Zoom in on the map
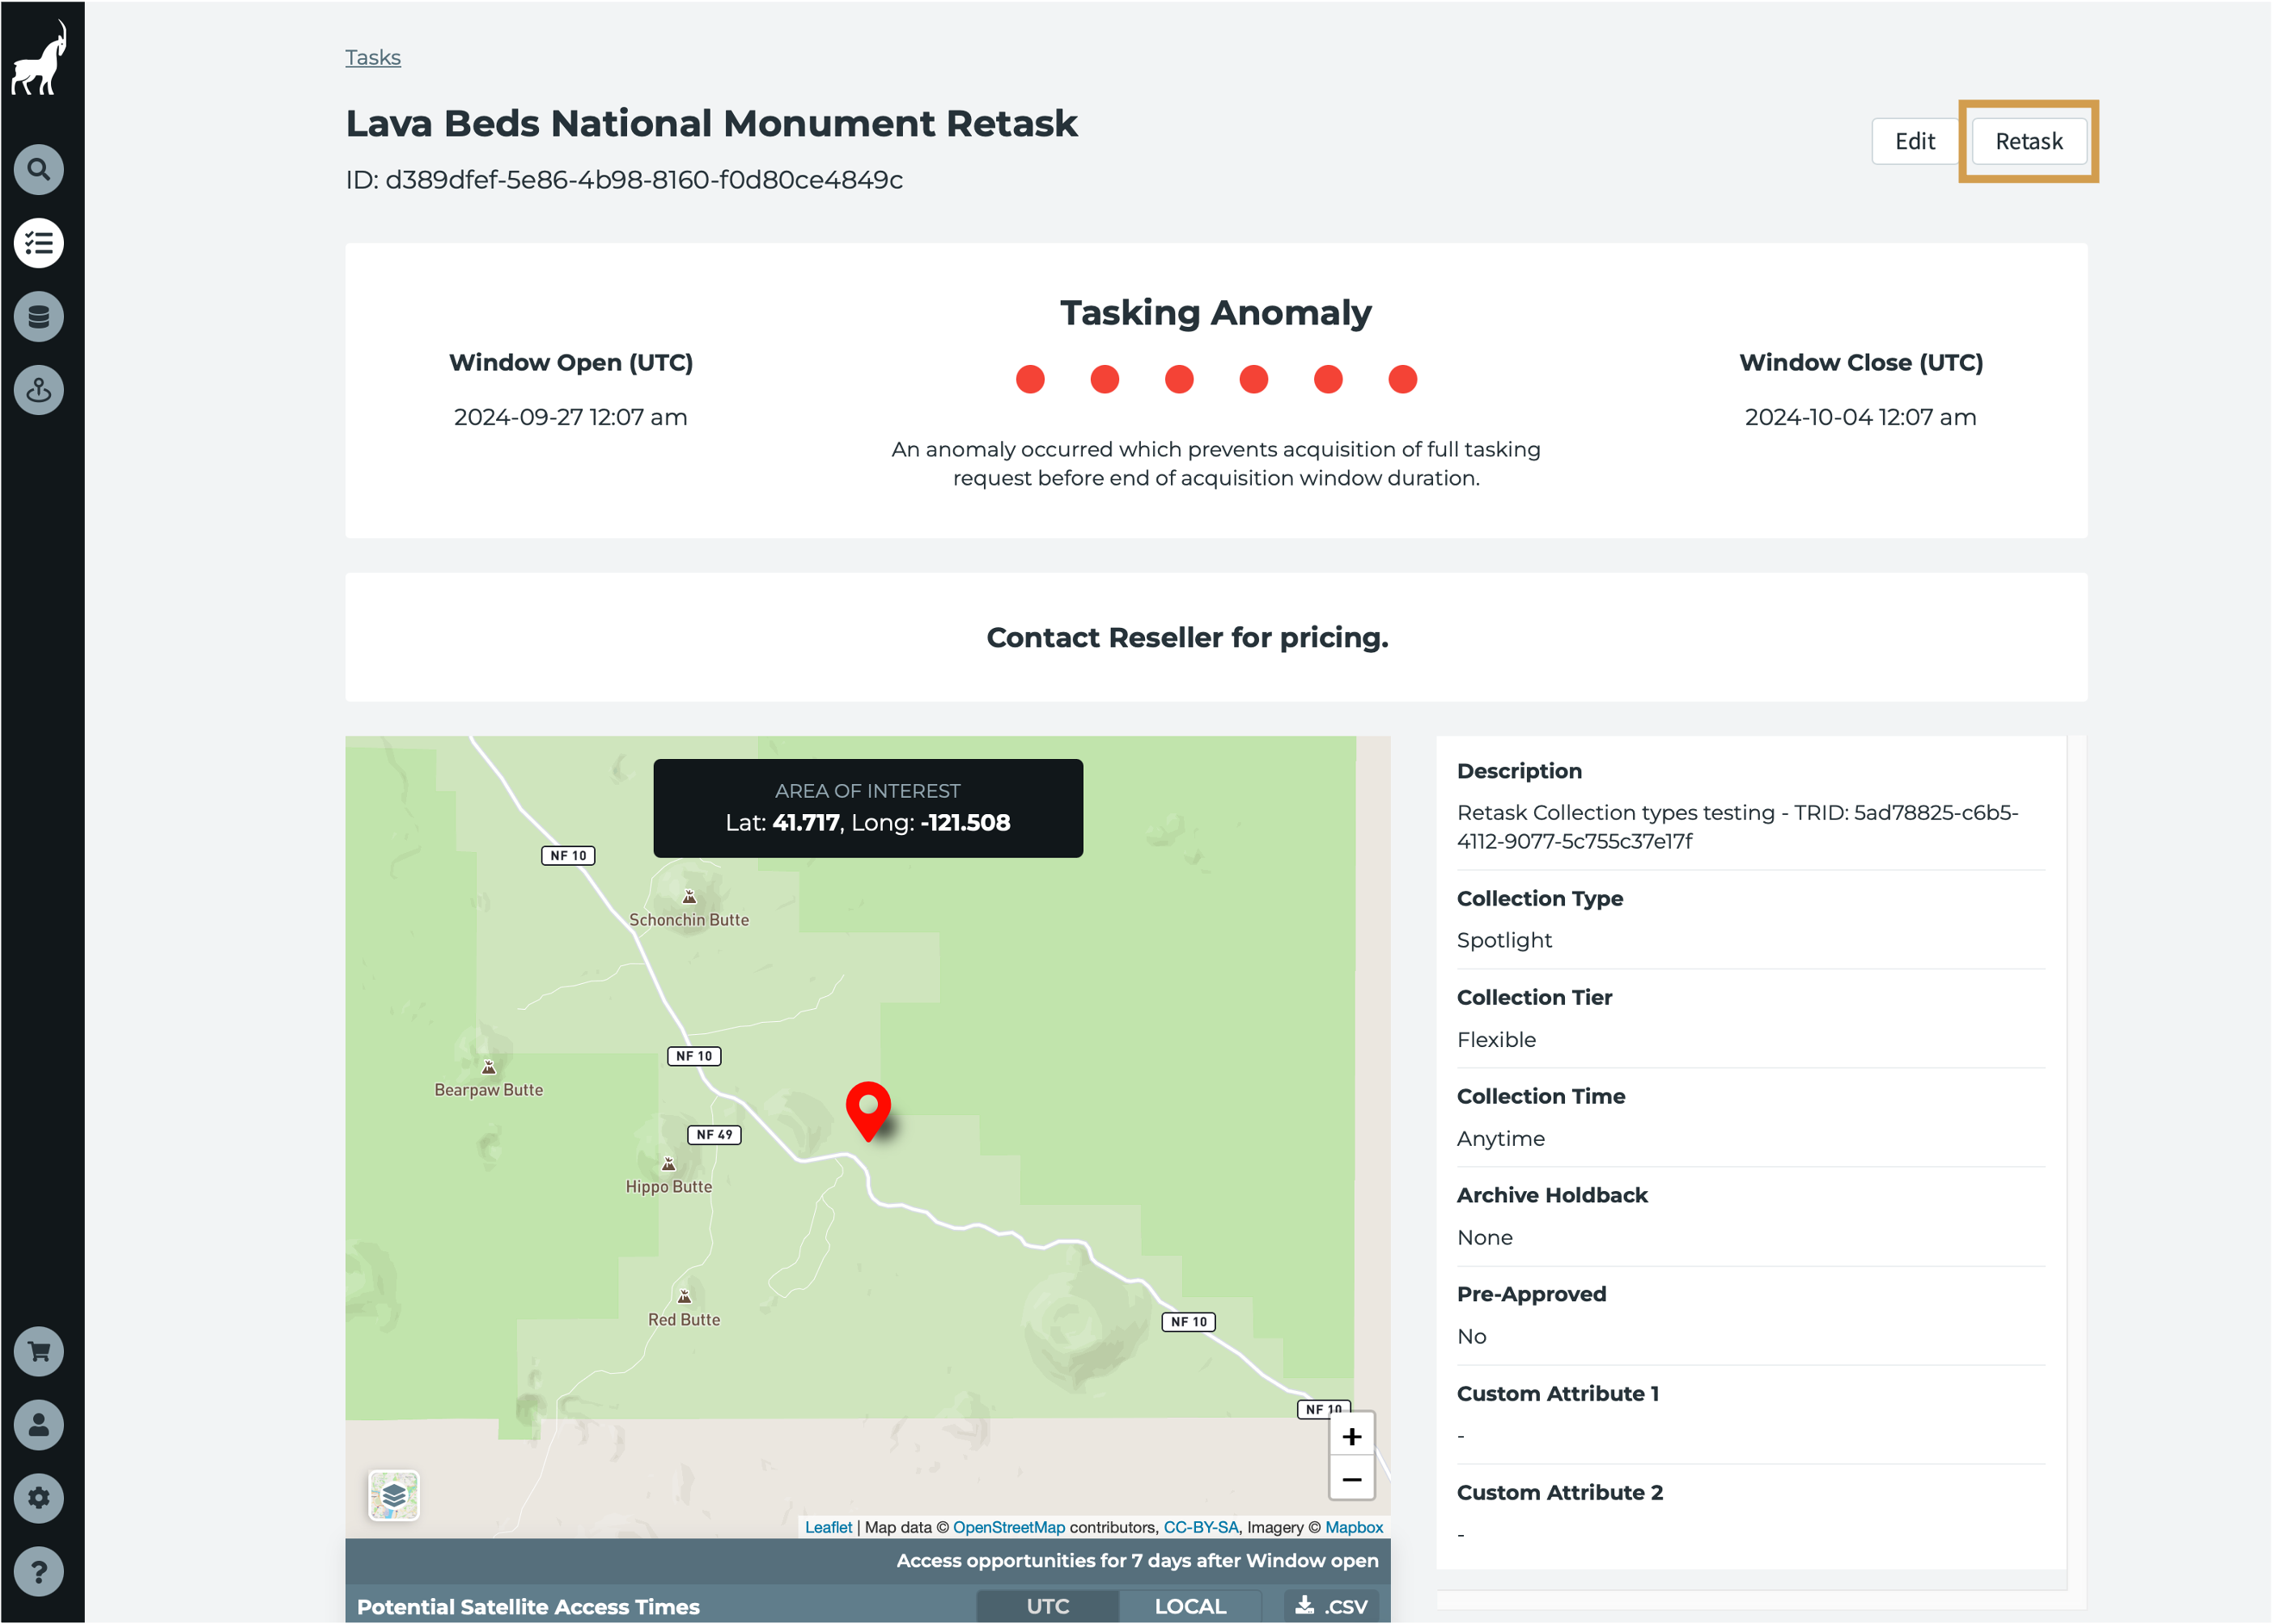This screenshot has width=2273, height=1624. [x=1351, y=1437]
